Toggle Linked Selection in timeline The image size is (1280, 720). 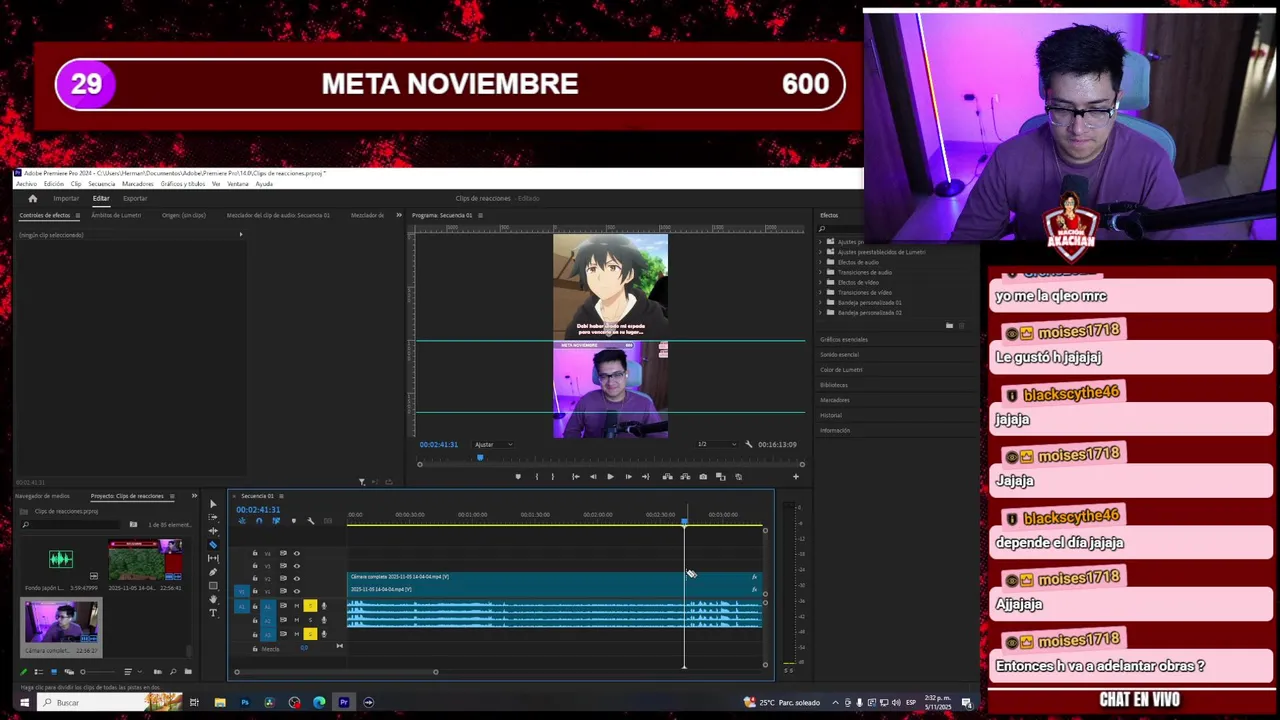(x=276, y=521)
